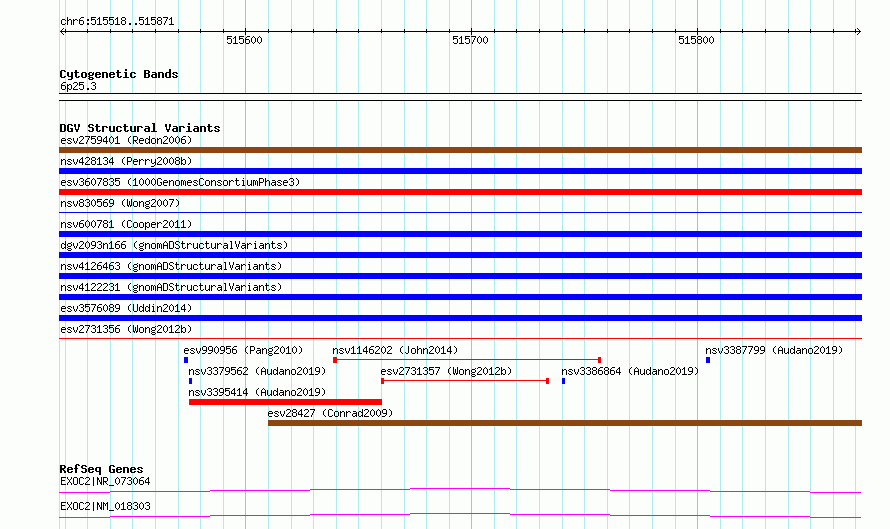The image size is (890, 529).
Task: Click the 515700 ruler tick label
Action: tap(470, 40)
